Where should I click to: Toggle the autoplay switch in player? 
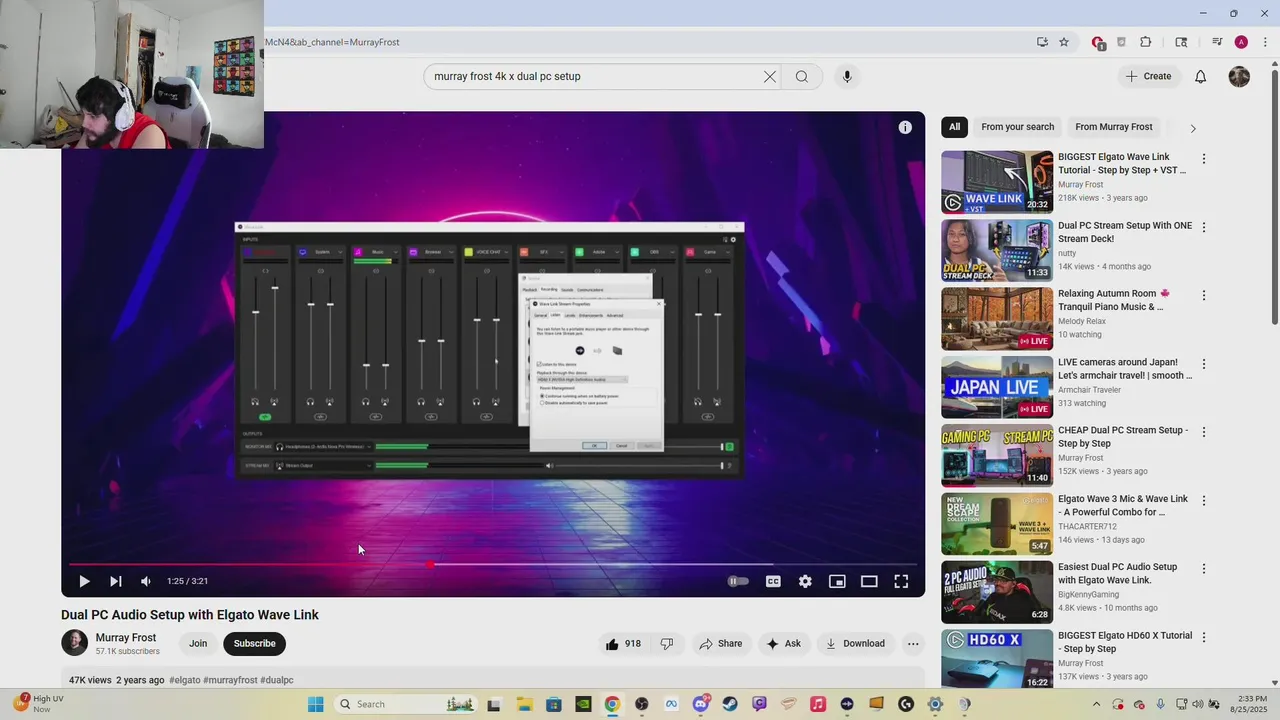point(738,581)
